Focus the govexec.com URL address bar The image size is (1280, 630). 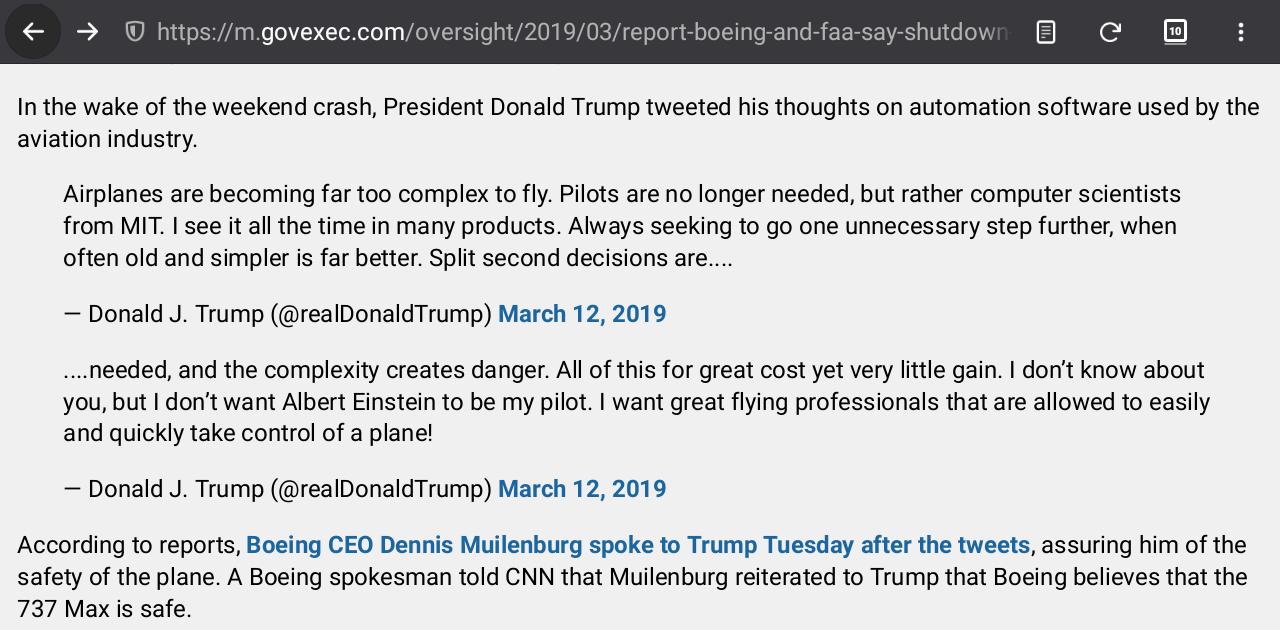coord(580,32)
